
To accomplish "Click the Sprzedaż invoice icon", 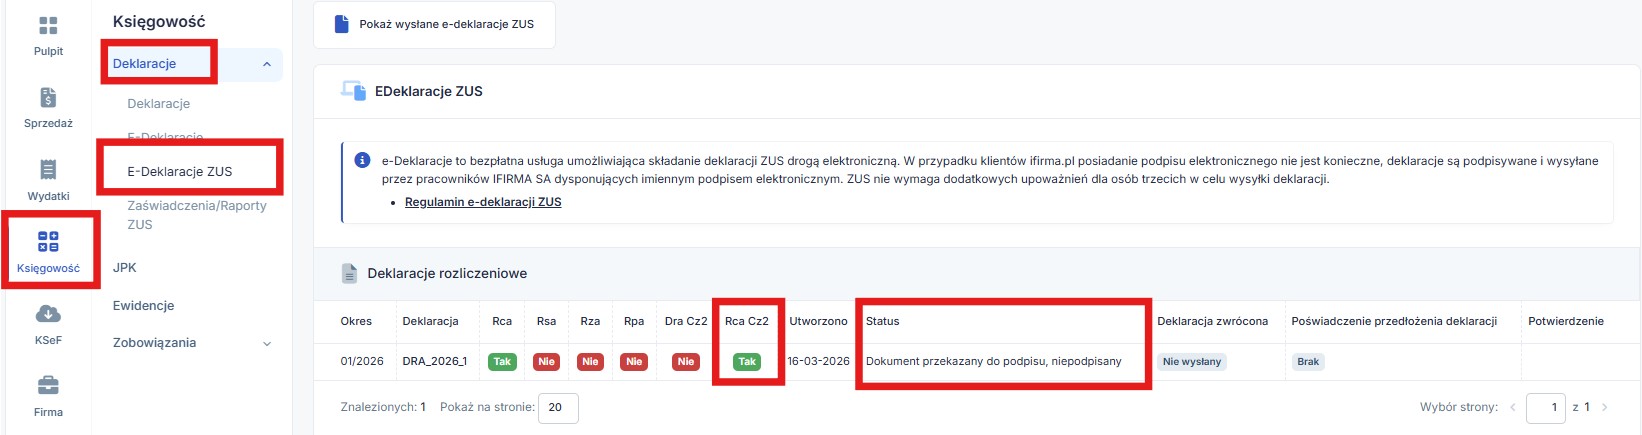I will click(48, 98).
